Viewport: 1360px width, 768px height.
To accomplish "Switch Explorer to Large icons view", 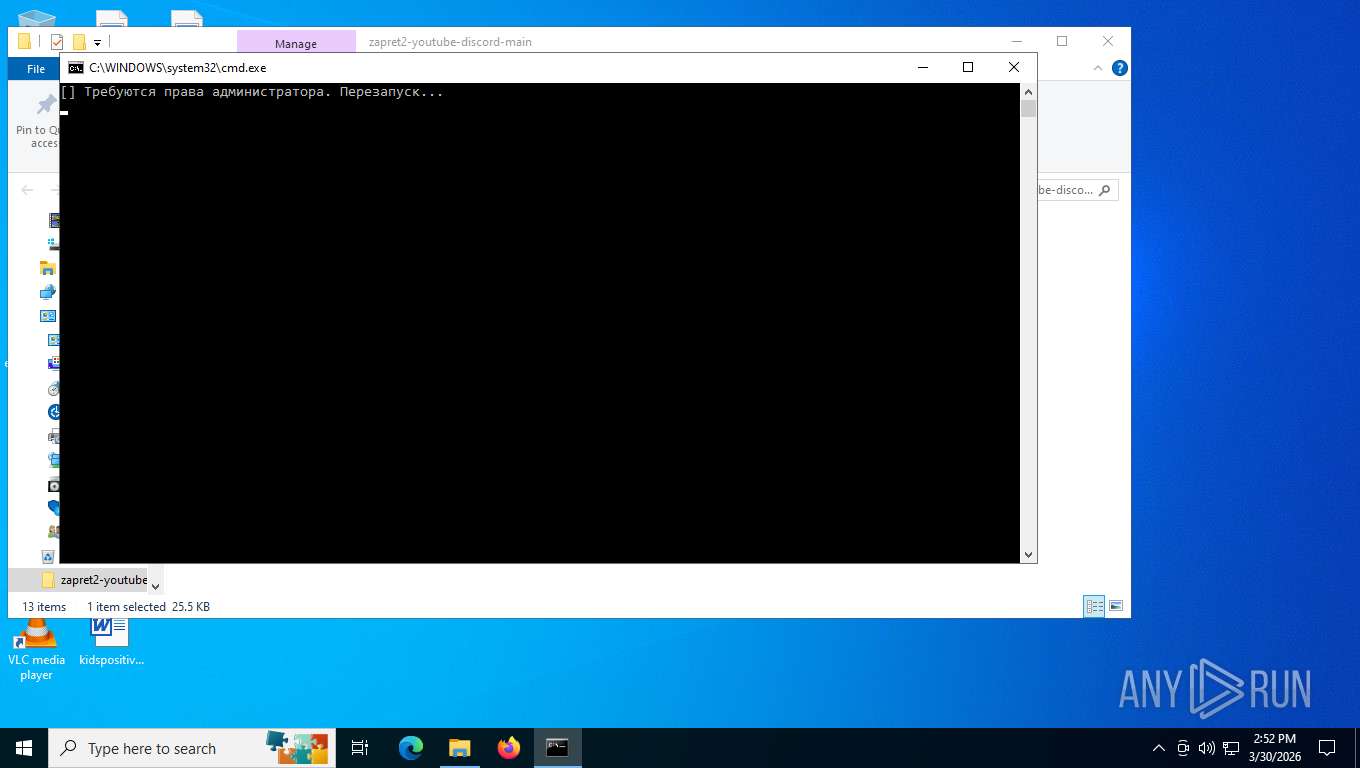I will pos(1116,606).
